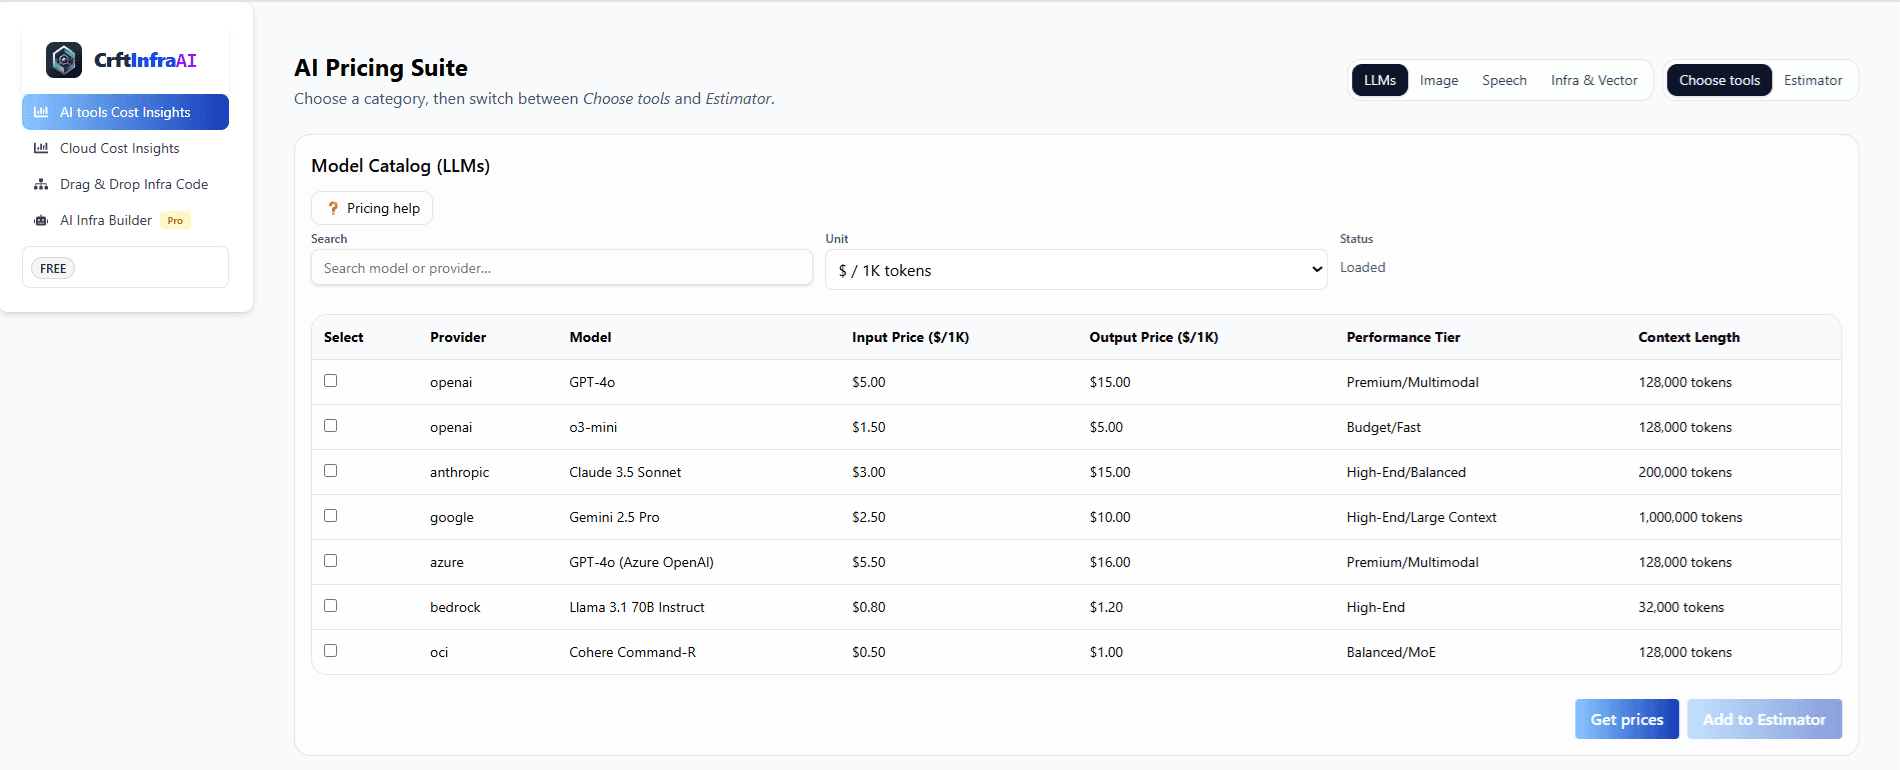Click the AI tools Cost Insights chart icon
This screenshot has width=1900, height=770.
[41, 112]
